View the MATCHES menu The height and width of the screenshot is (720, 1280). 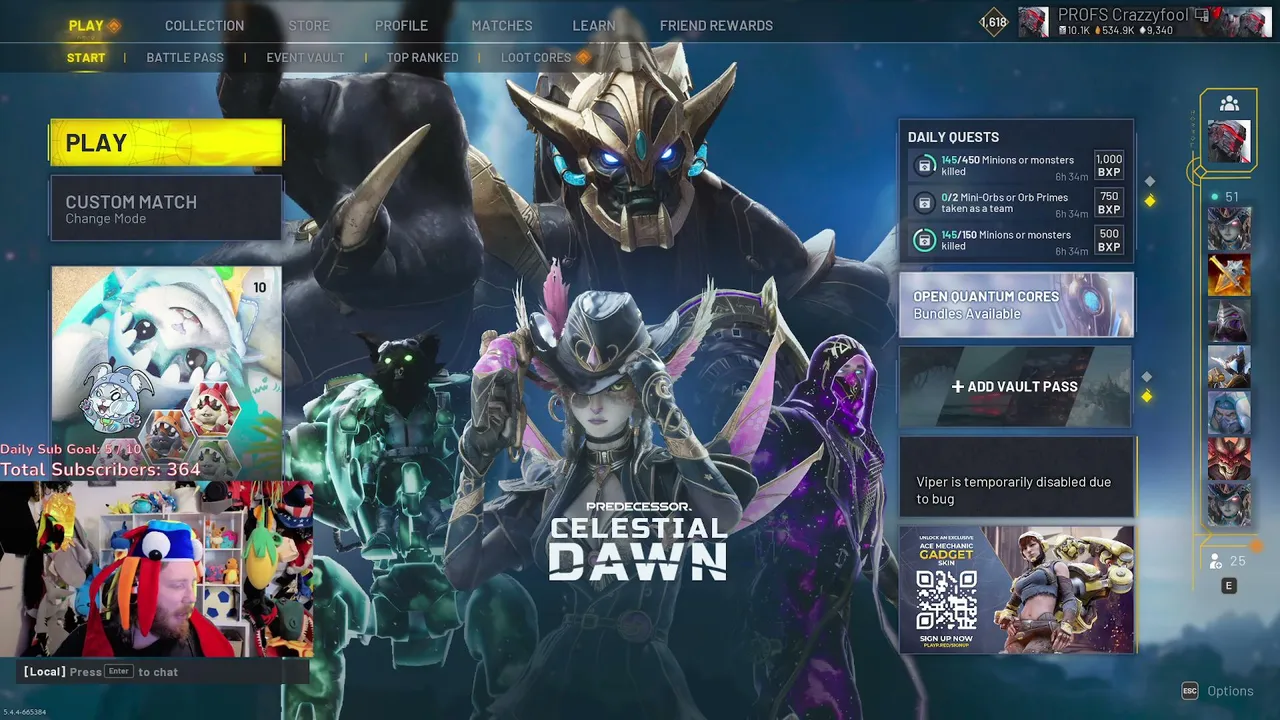[x=502, y=25]
